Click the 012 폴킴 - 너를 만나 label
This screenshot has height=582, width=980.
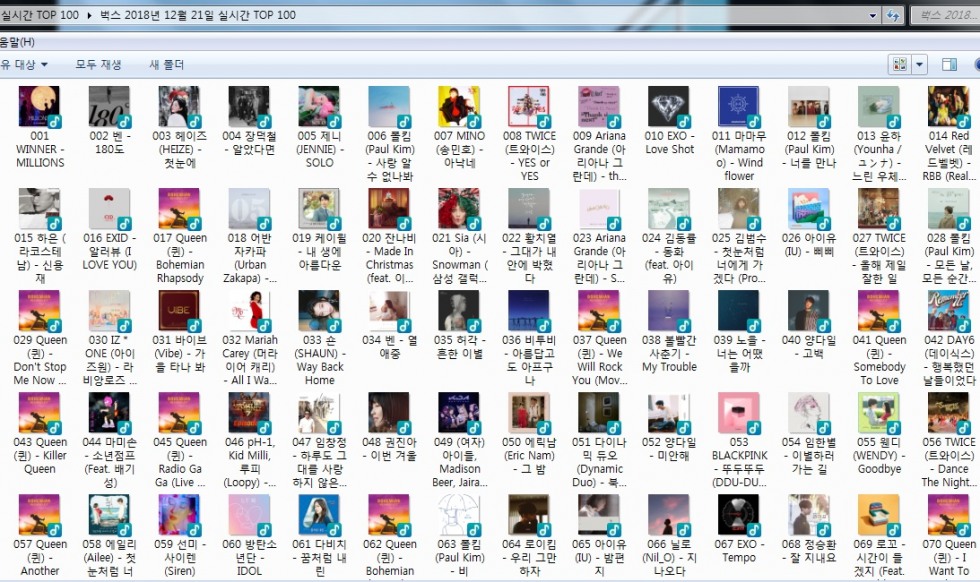[809, 149]
